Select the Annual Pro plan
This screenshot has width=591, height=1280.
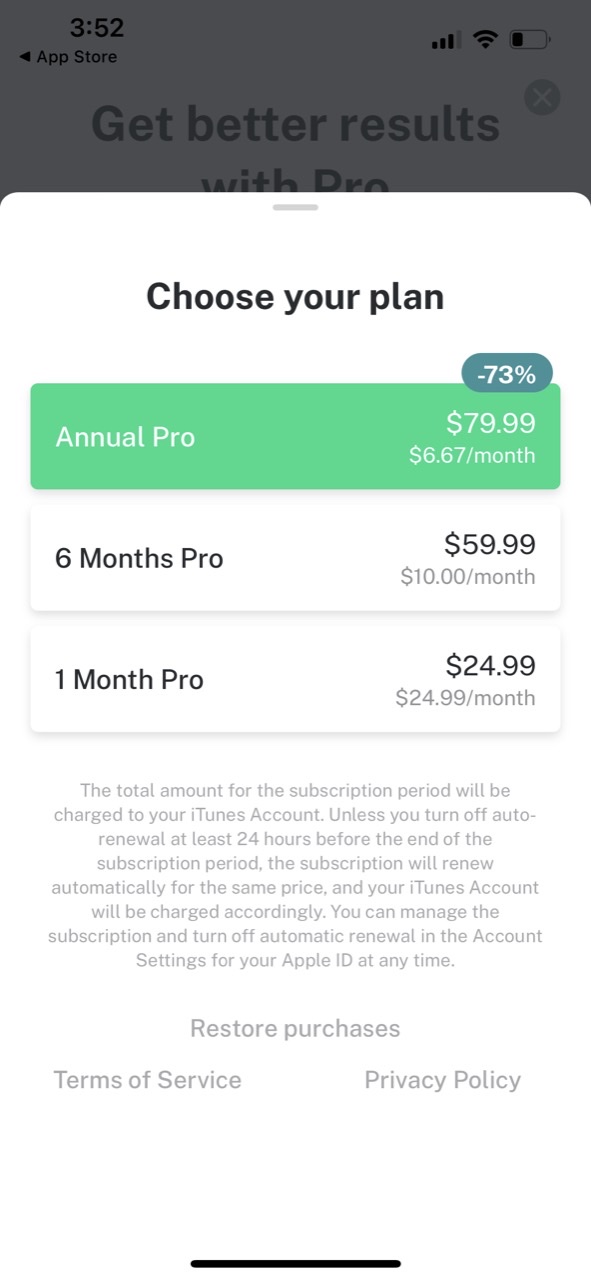pyautogui.click(x=295, y=437)
